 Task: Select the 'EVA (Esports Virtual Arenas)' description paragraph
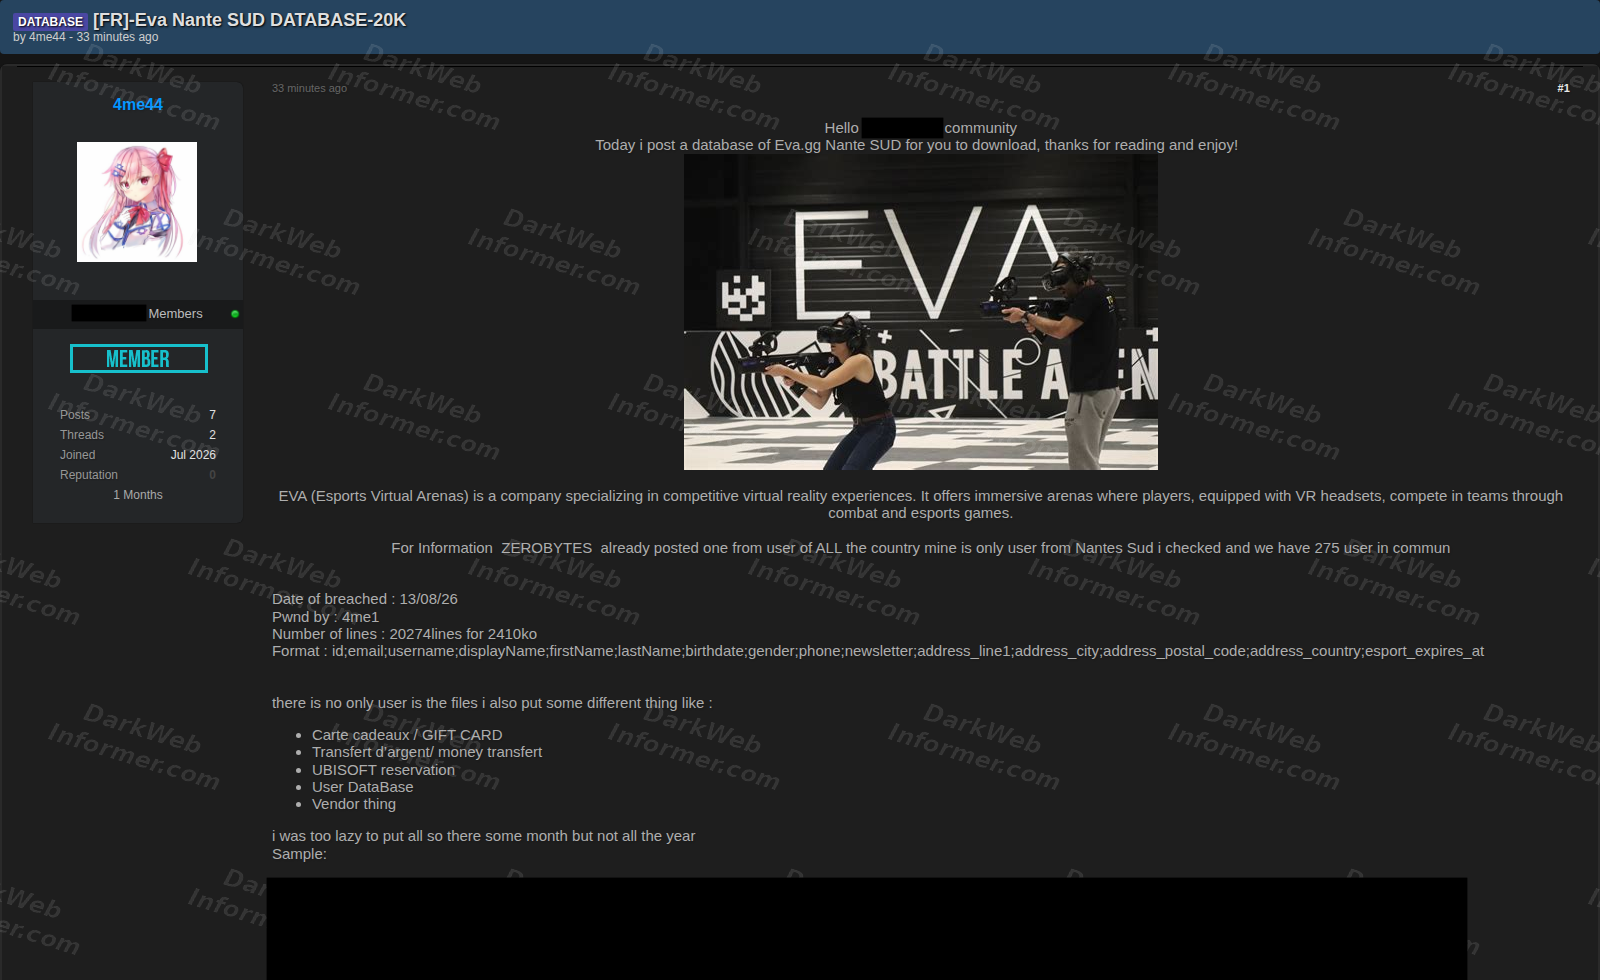click(920, 505)
